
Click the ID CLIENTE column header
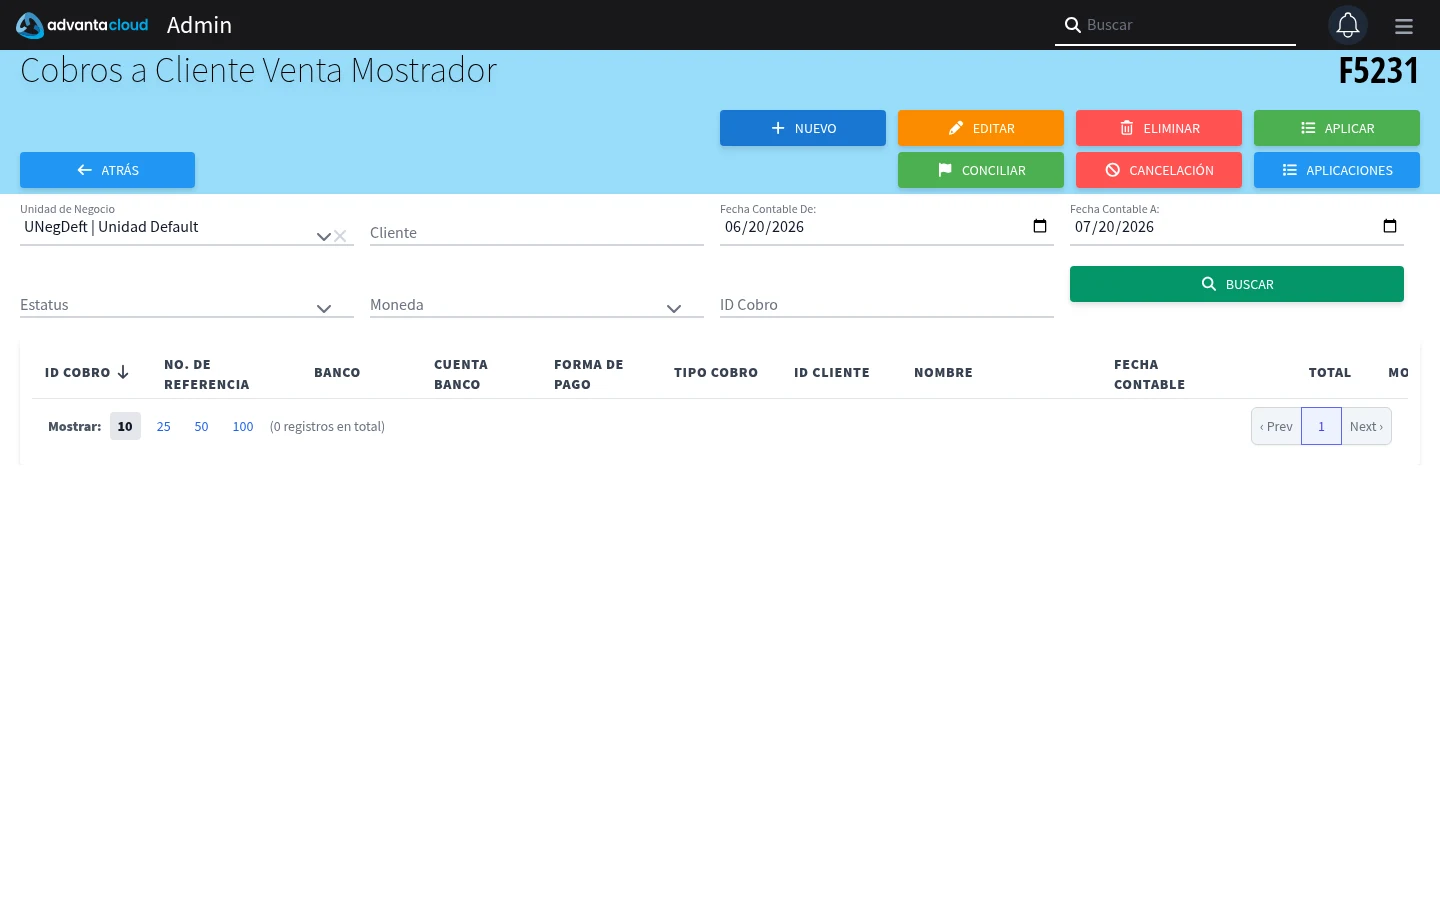click(832, 372)
